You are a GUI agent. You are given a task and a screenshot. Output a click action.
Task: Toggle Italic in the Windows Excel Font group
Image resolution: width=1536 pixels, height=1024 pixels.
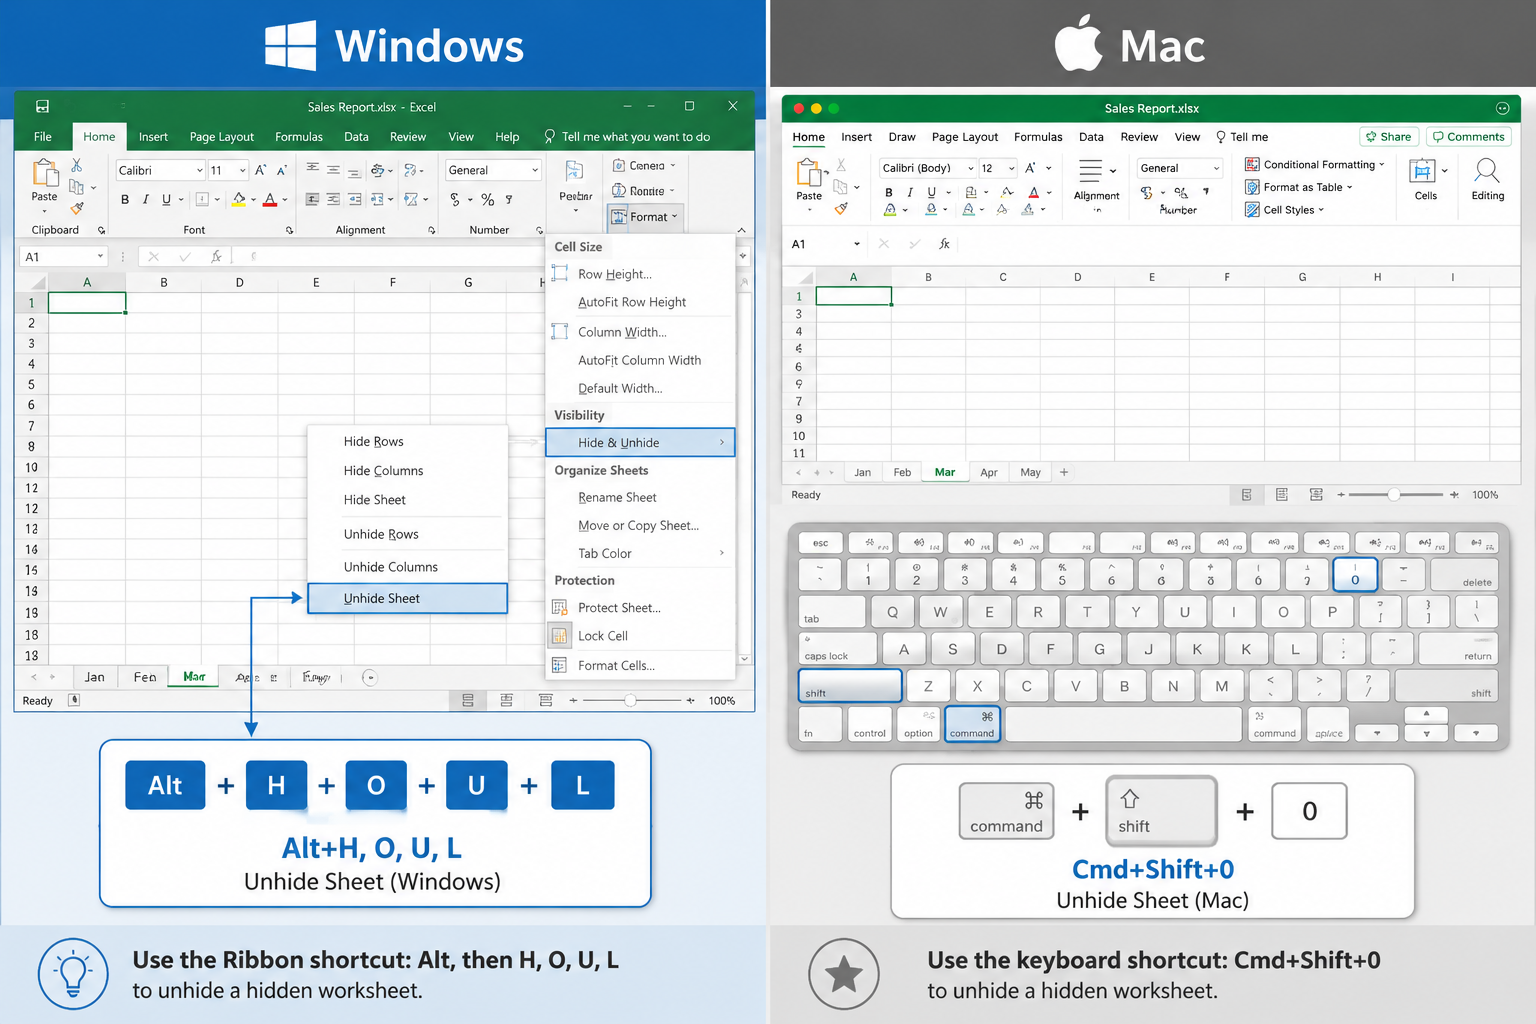click(146, 199)
